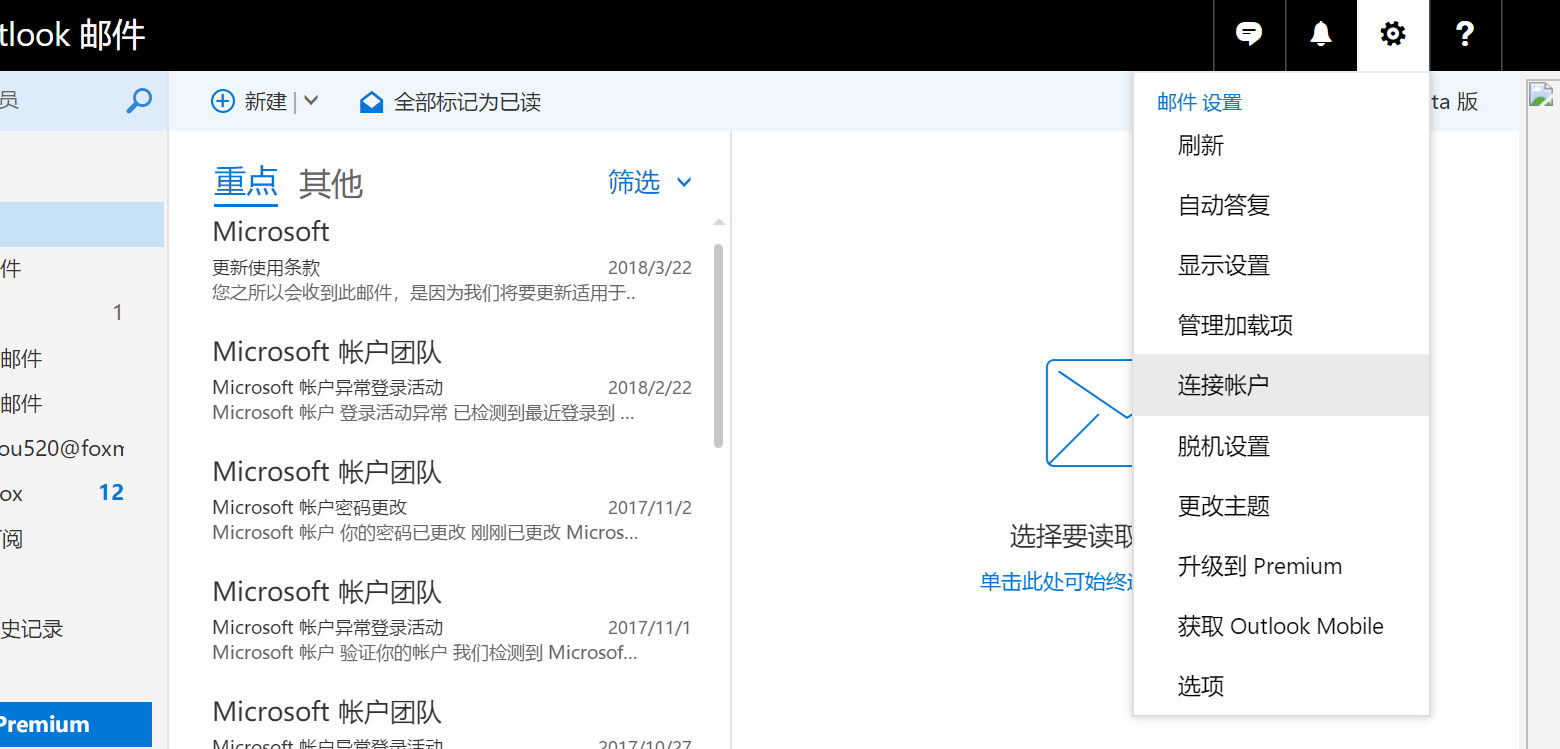Select 更改主题 menu entry
The image size is (1560, 749).
(1281, 506)
